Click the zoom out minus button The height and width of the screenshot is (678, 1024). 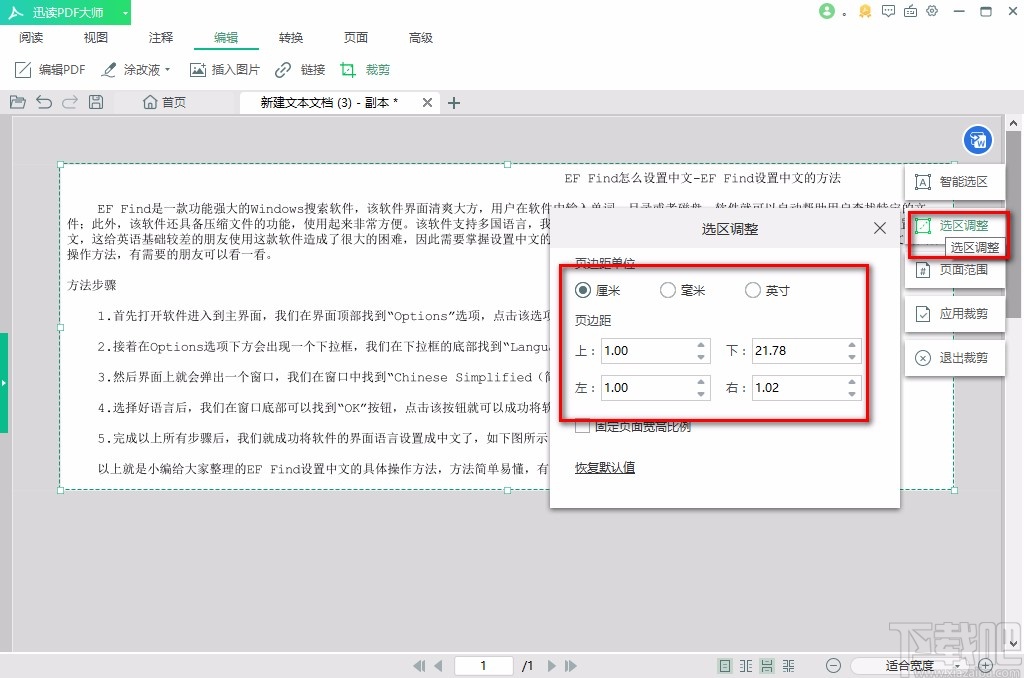833,666
